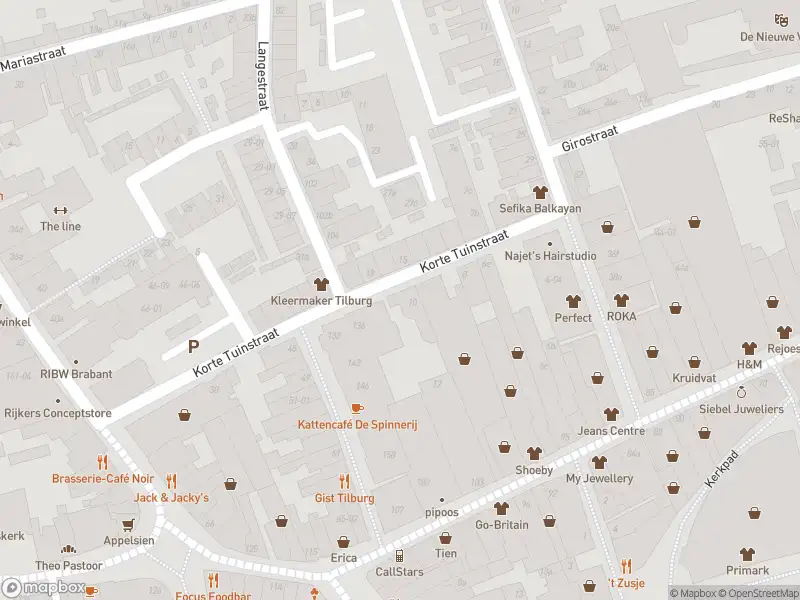Image resolution: width=800 pixels, height=600 pixels.
Task: Click the H&M shirt icon
Action: pyautogui.click(x=749, y=348)
